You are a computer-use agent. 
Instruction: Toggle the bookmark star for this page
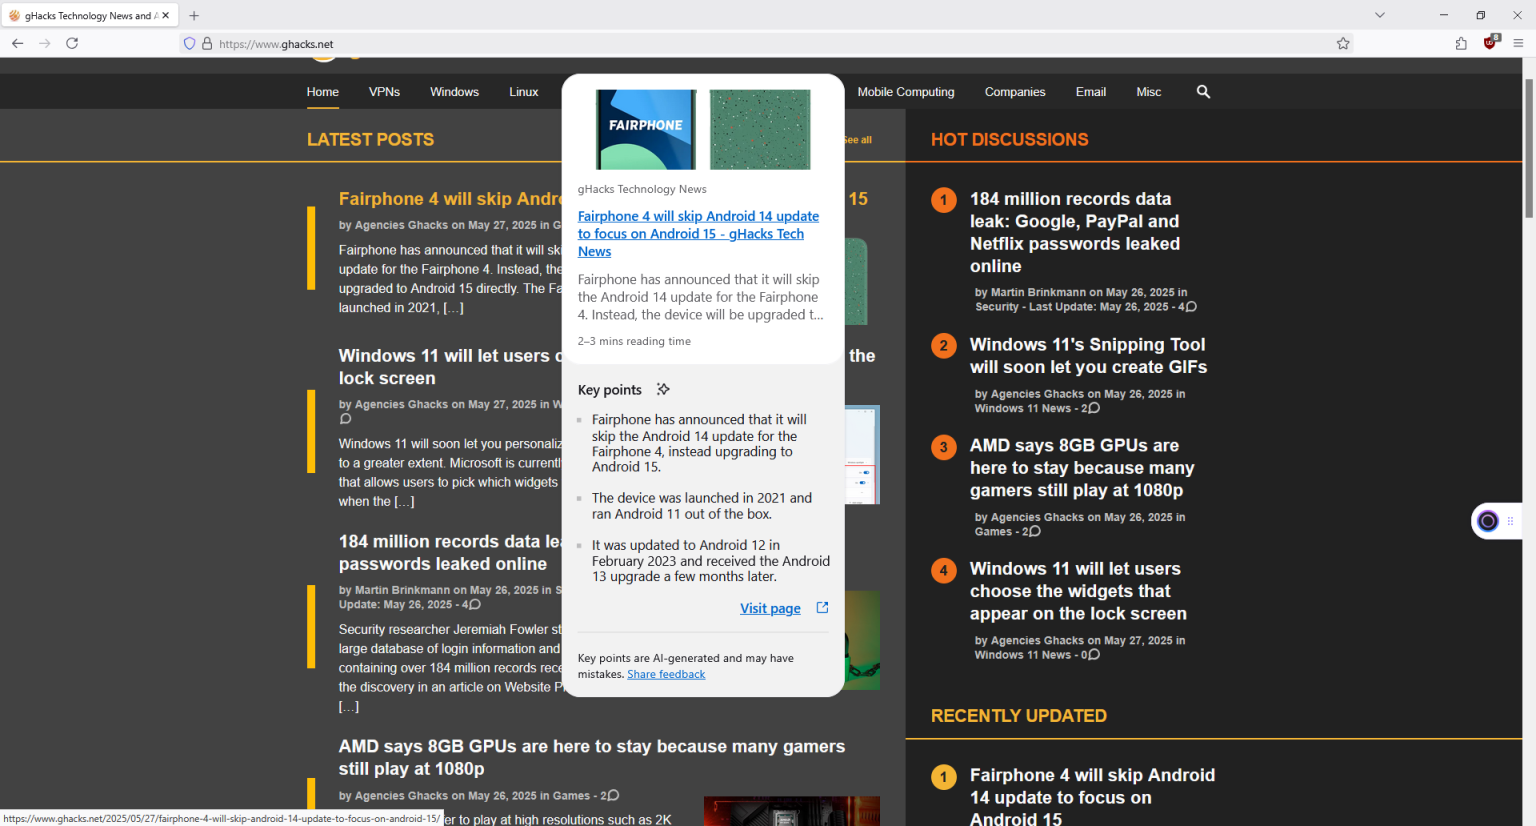pos(1343,43)
